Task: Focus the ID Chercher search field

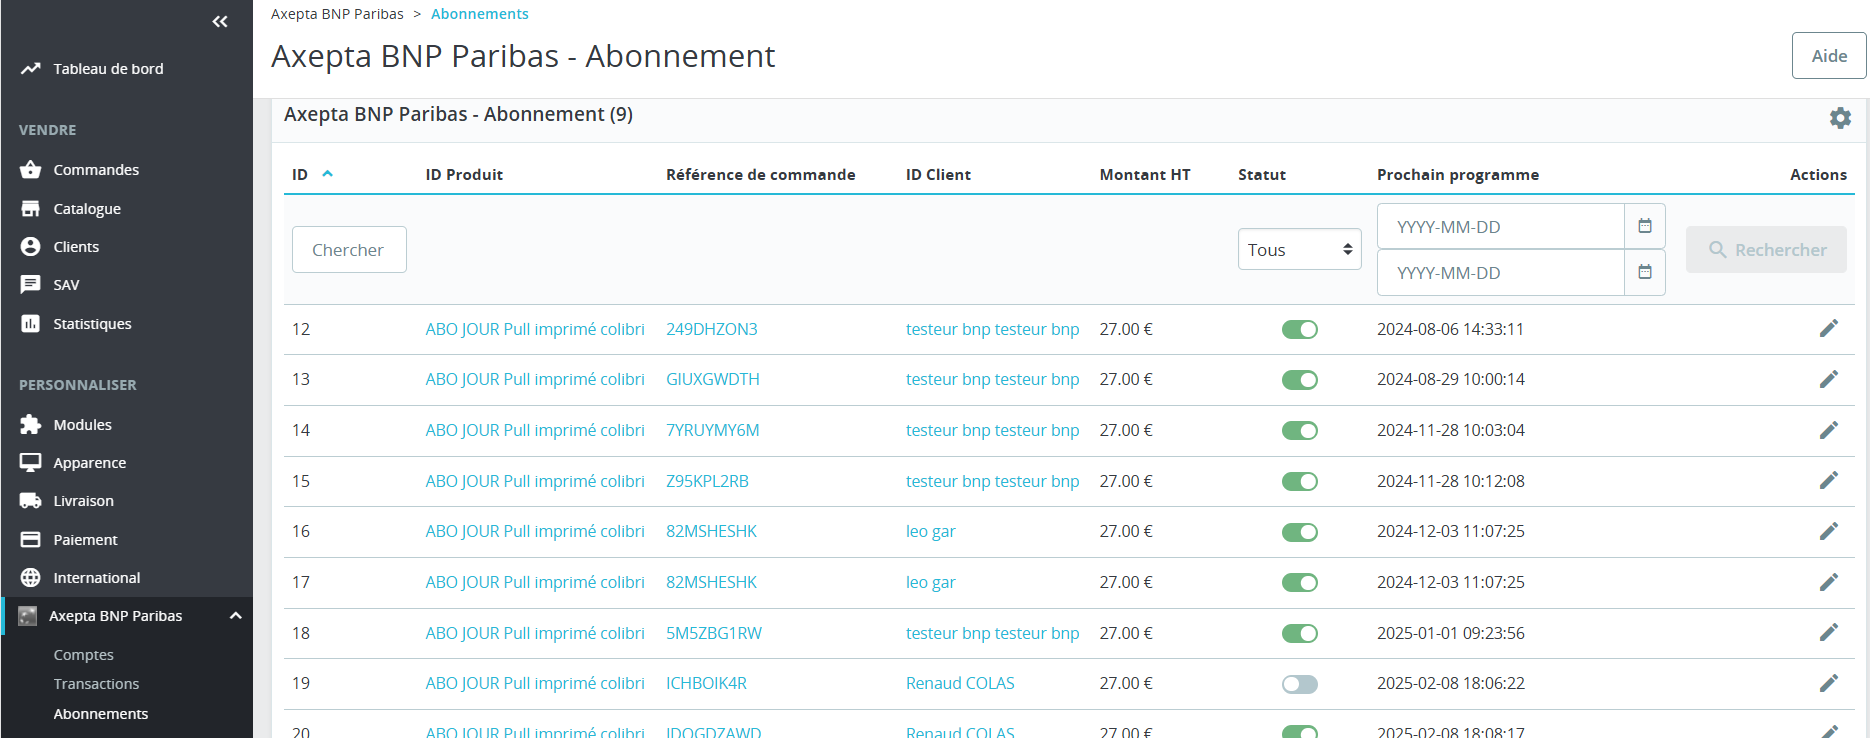Action: point(349,249)
